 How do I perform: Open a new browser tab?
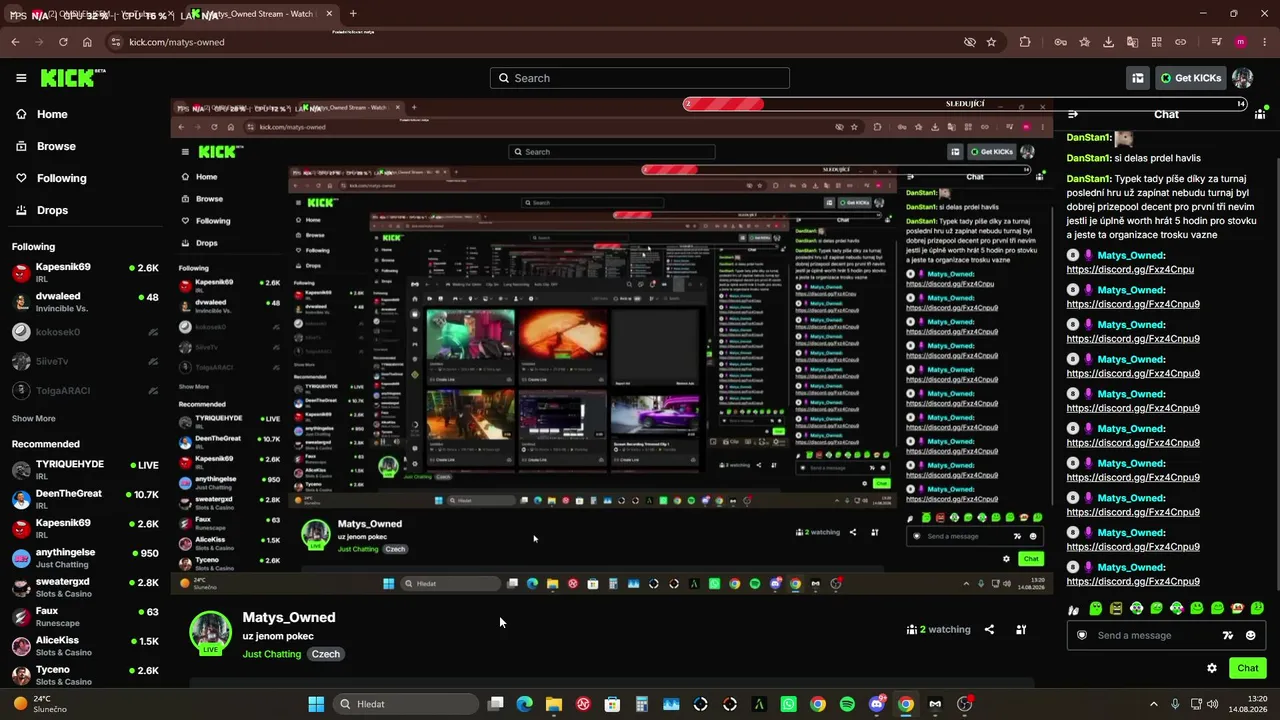pyautogui.click(x=353, y=14)
